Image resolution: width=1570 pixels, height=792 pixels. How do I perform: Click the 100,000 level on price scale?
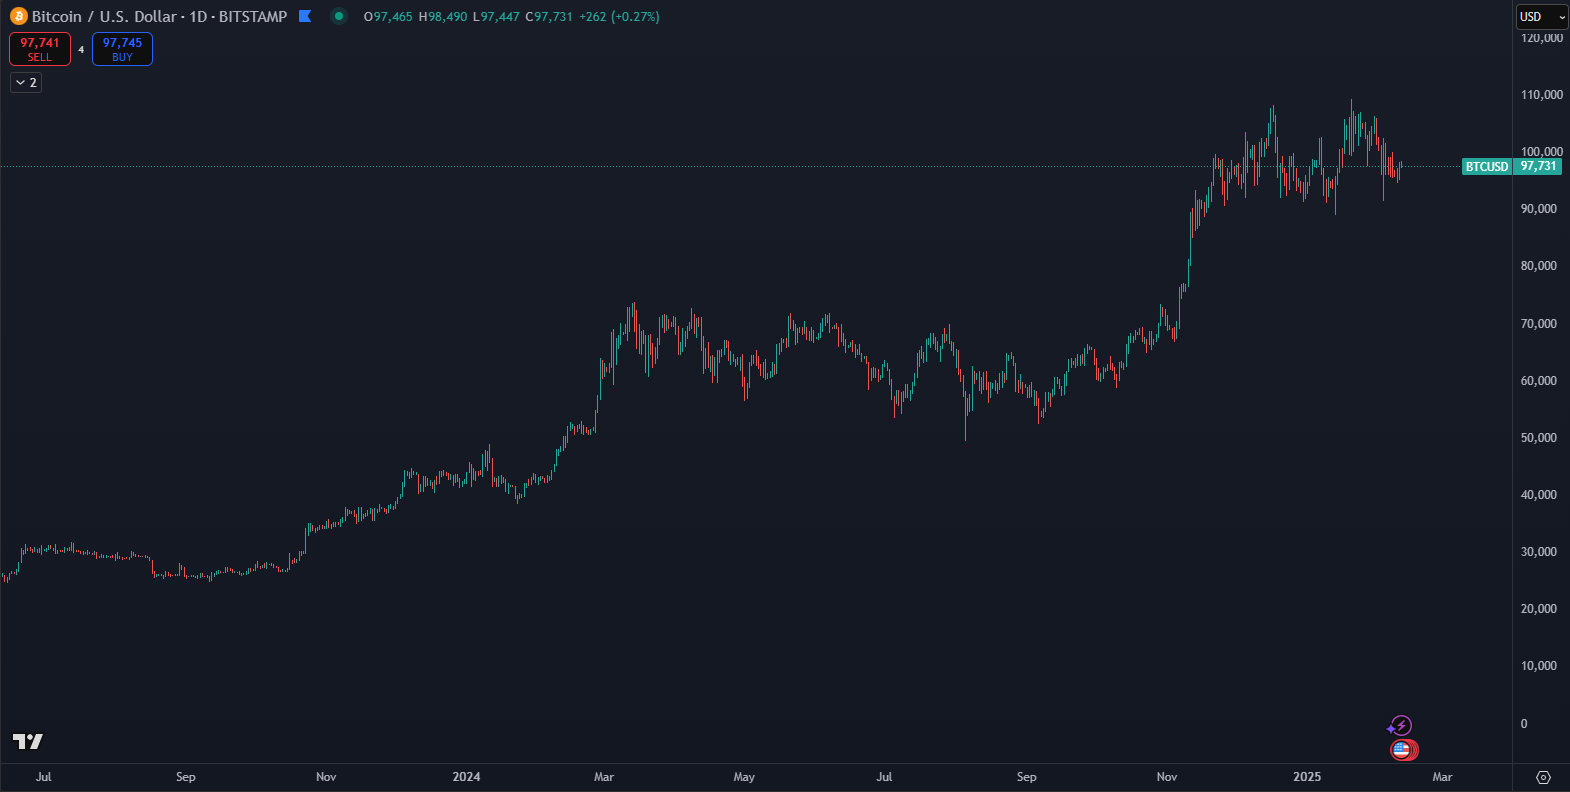coord(1541,152)
